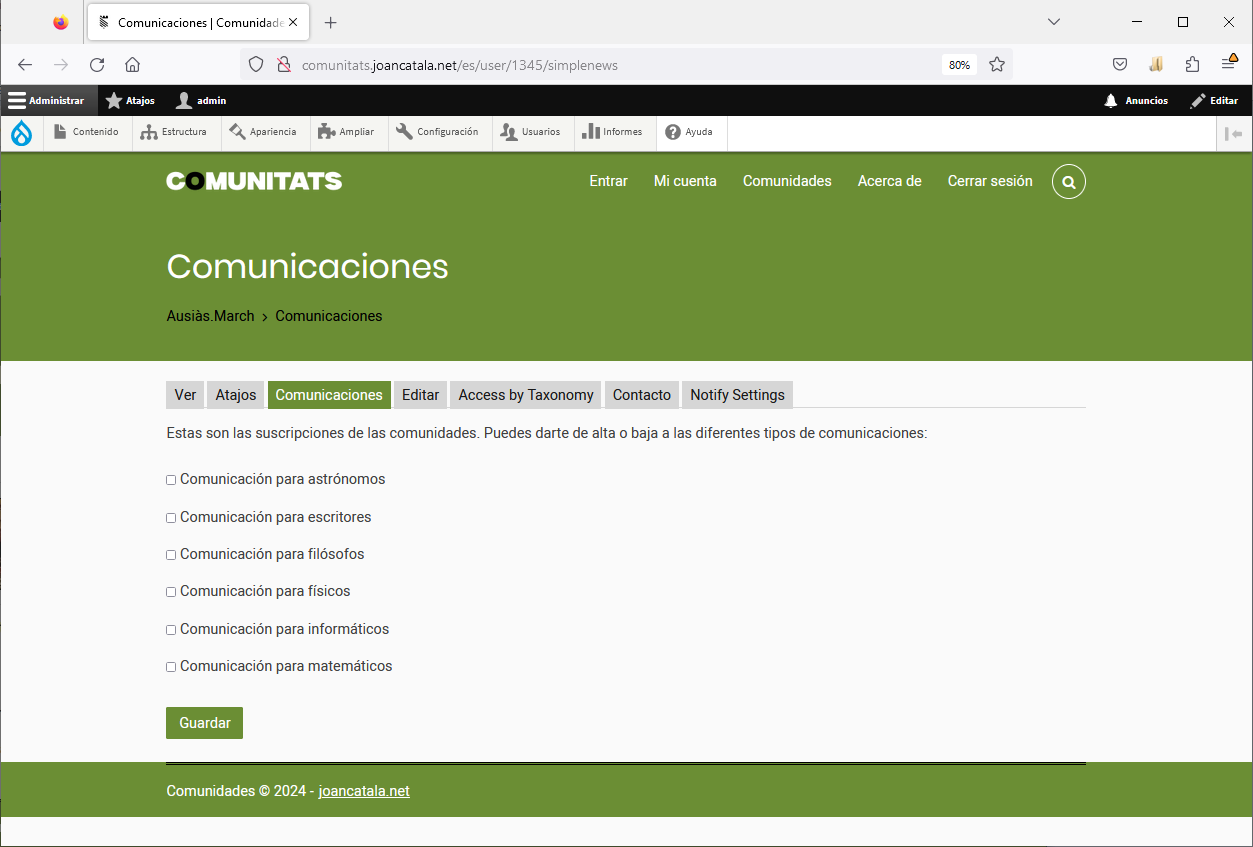This screenshot has width=1253, height=847.
Task: Open the site search magnifier icon
Action: point(1068,182)
